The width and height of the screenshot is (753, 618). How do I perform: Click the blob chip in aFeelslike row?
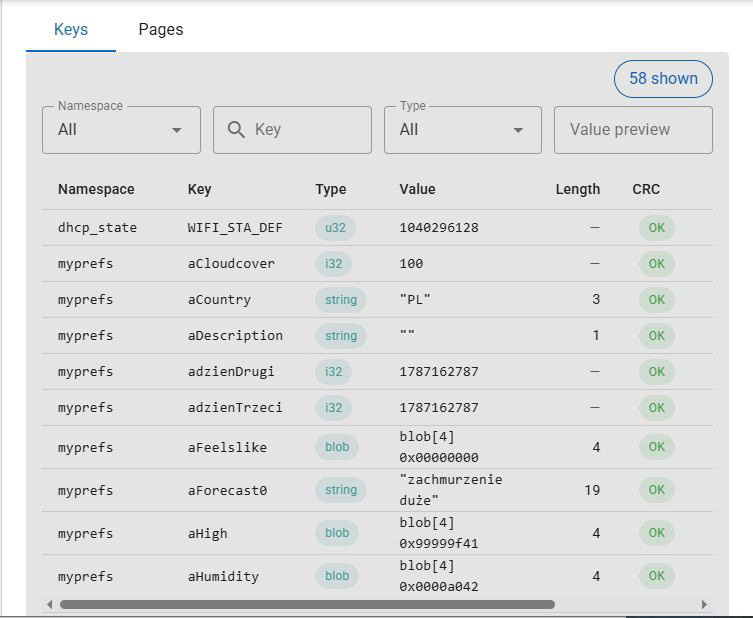(337, 447)
